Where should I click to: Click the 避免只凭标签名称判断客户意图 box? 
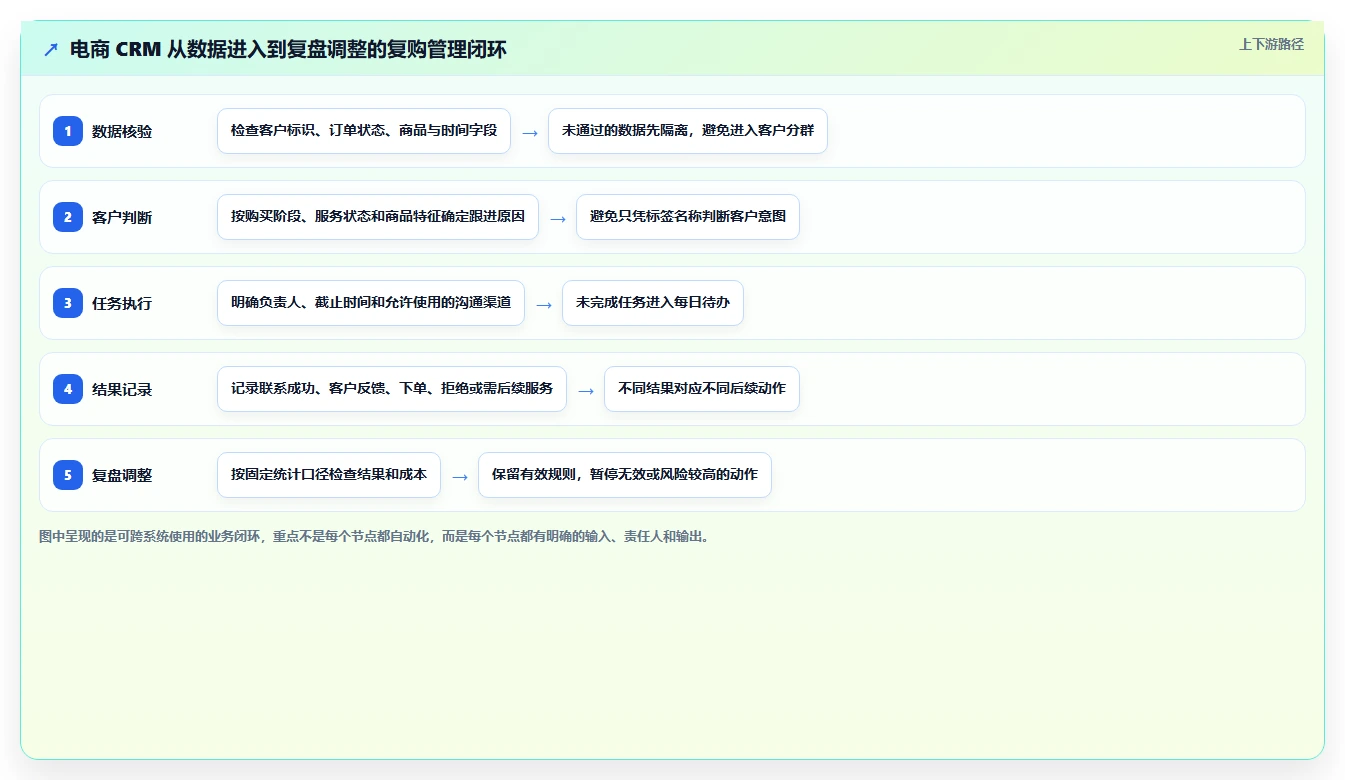point(688,217)
